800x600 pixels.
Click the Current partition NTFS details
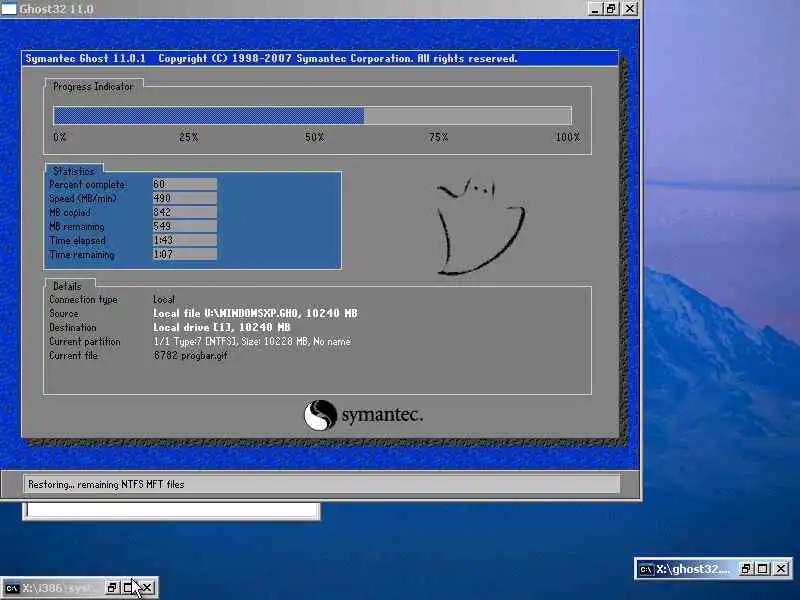pos(252,341)
